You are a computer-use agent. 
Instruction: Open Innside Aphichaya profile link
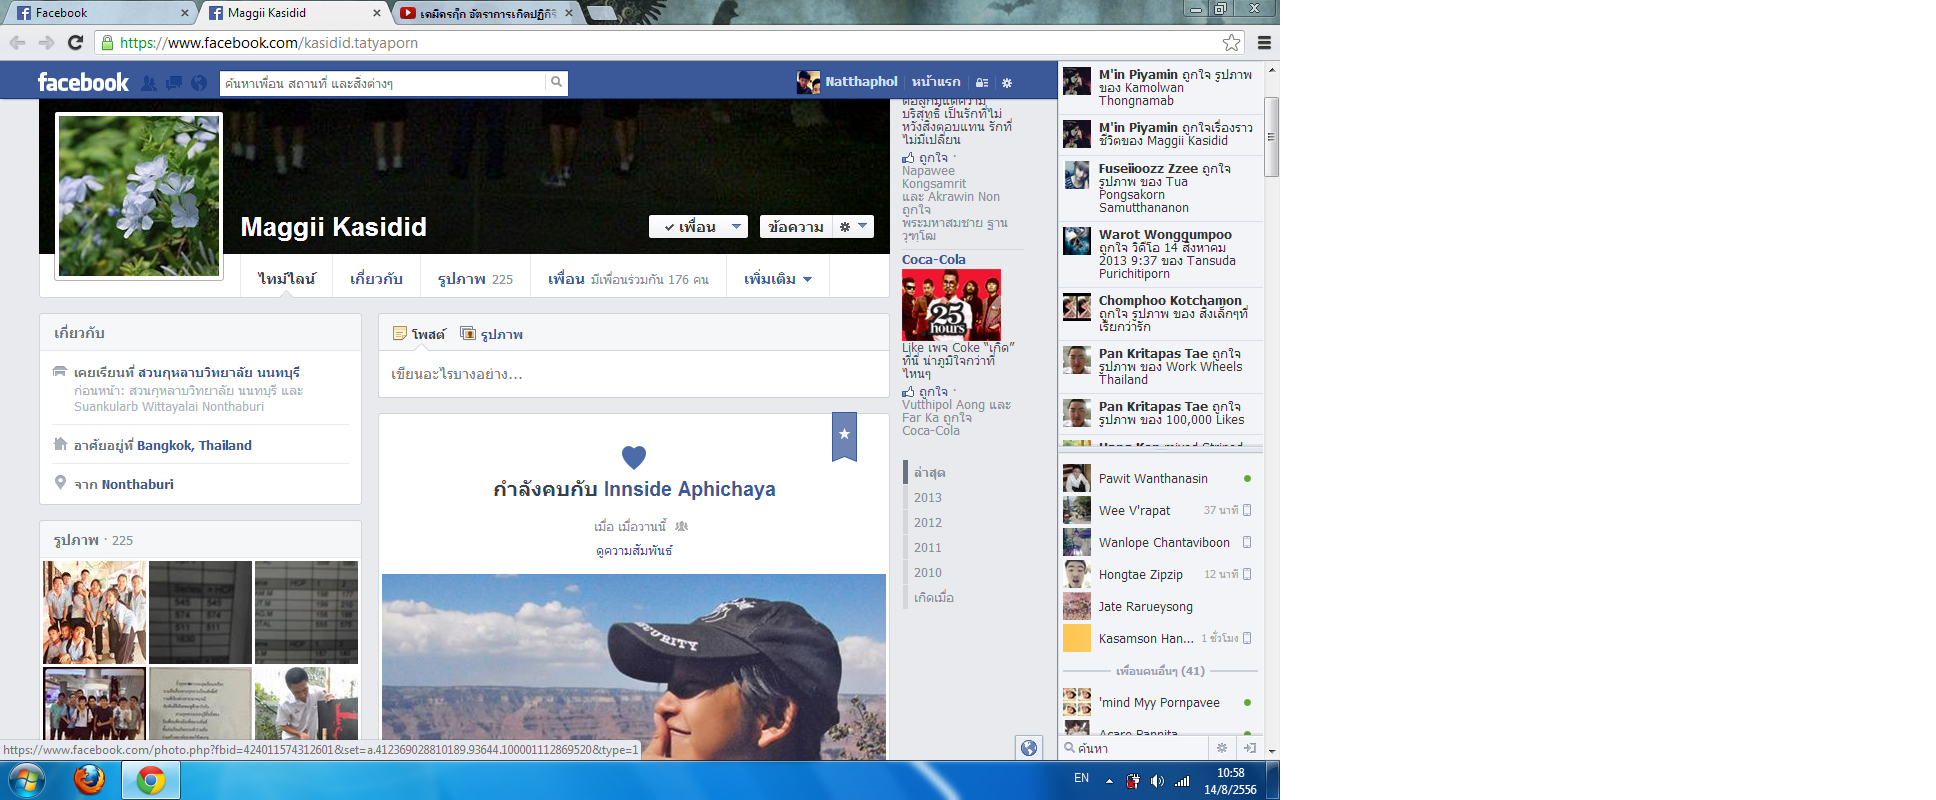pos(689,489)
